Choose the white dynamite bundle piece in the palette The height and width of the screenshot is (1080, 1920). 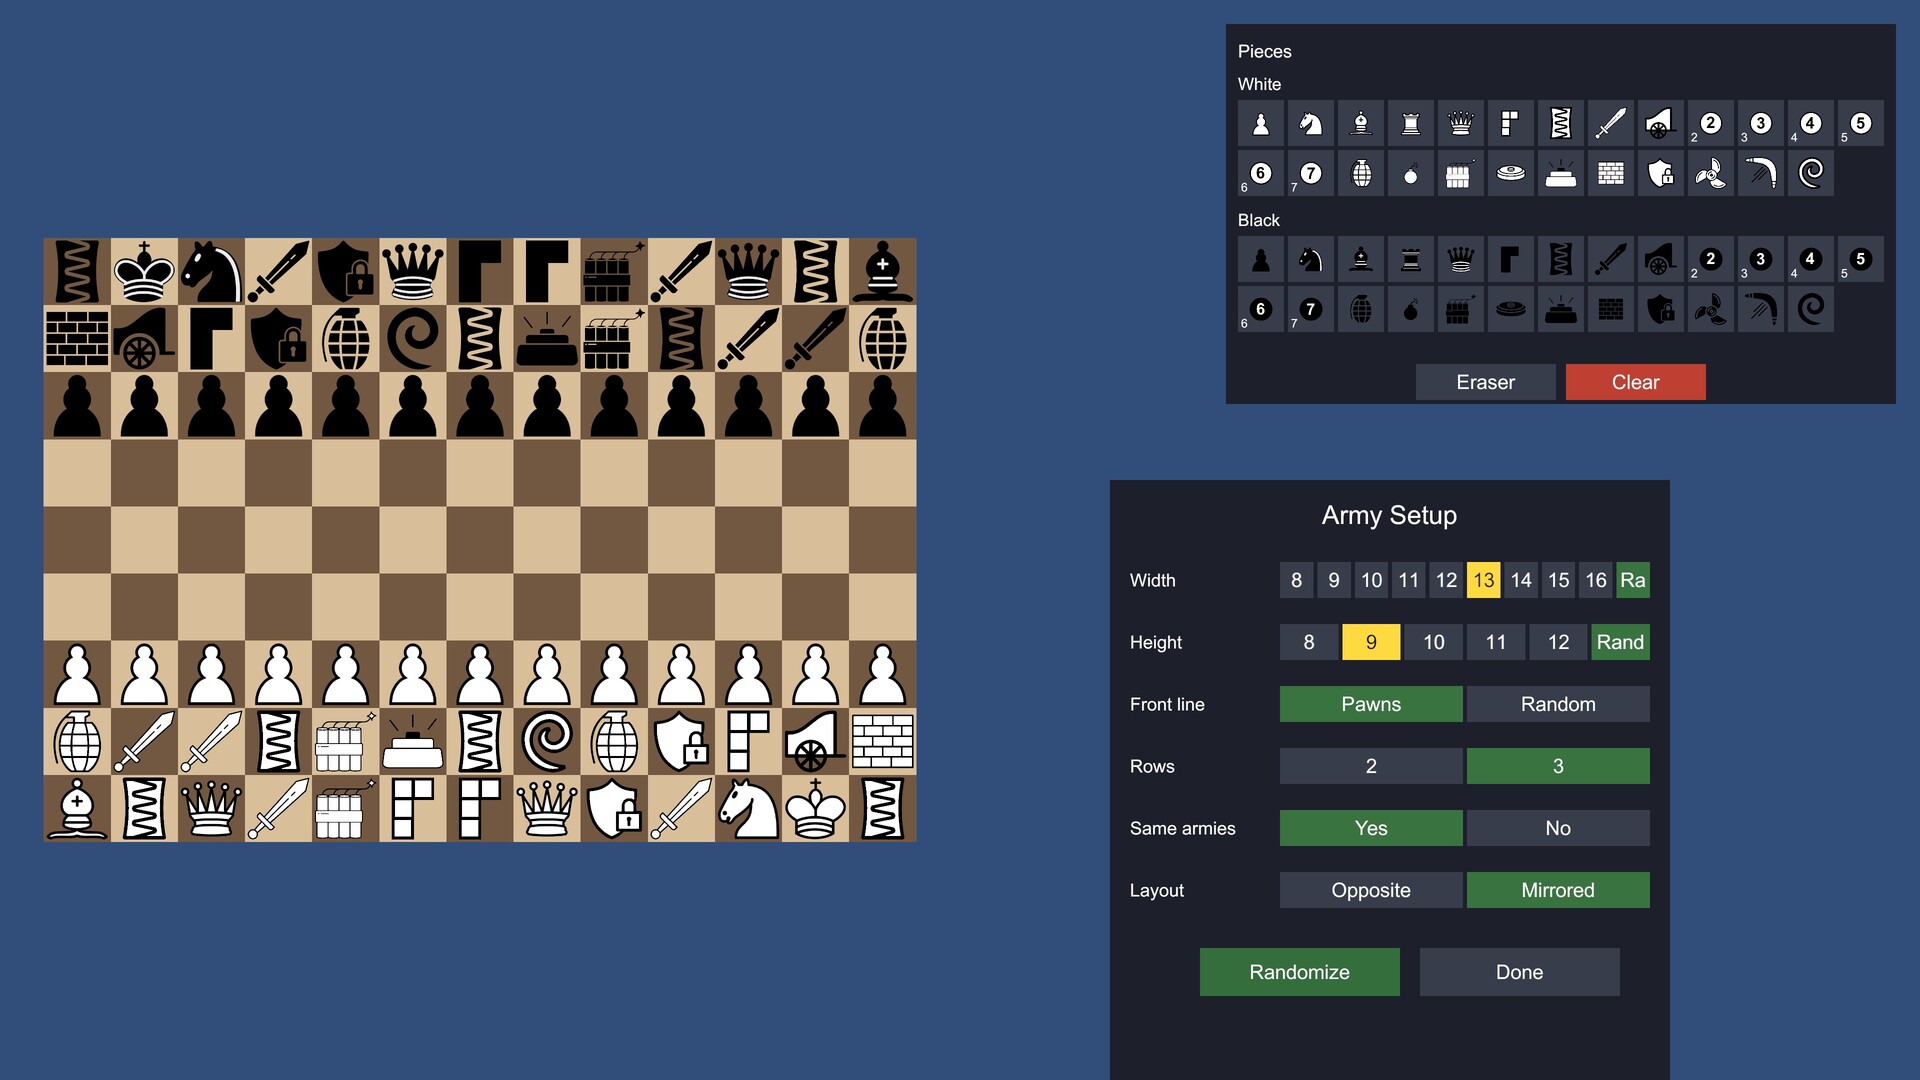click(1460, 173)
